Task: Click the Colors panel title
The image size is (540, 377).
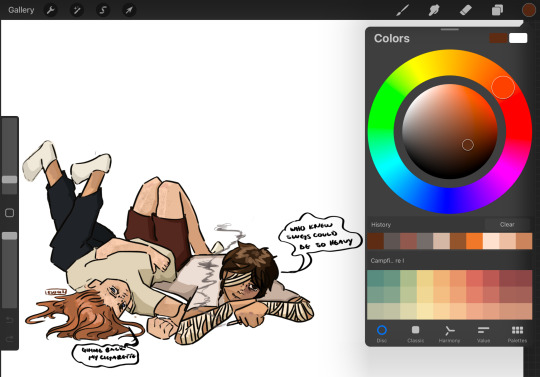Action: [x=392, y=38]
